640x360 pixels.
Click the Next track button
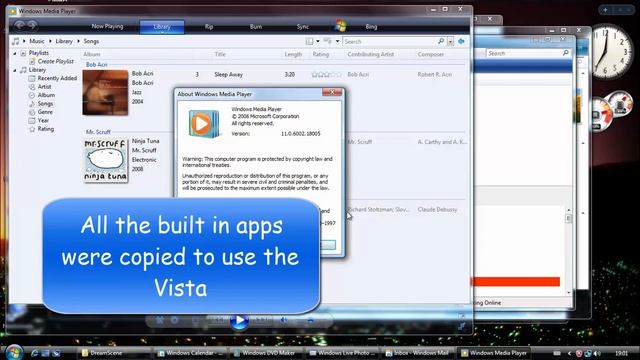(x=261, y=321)
